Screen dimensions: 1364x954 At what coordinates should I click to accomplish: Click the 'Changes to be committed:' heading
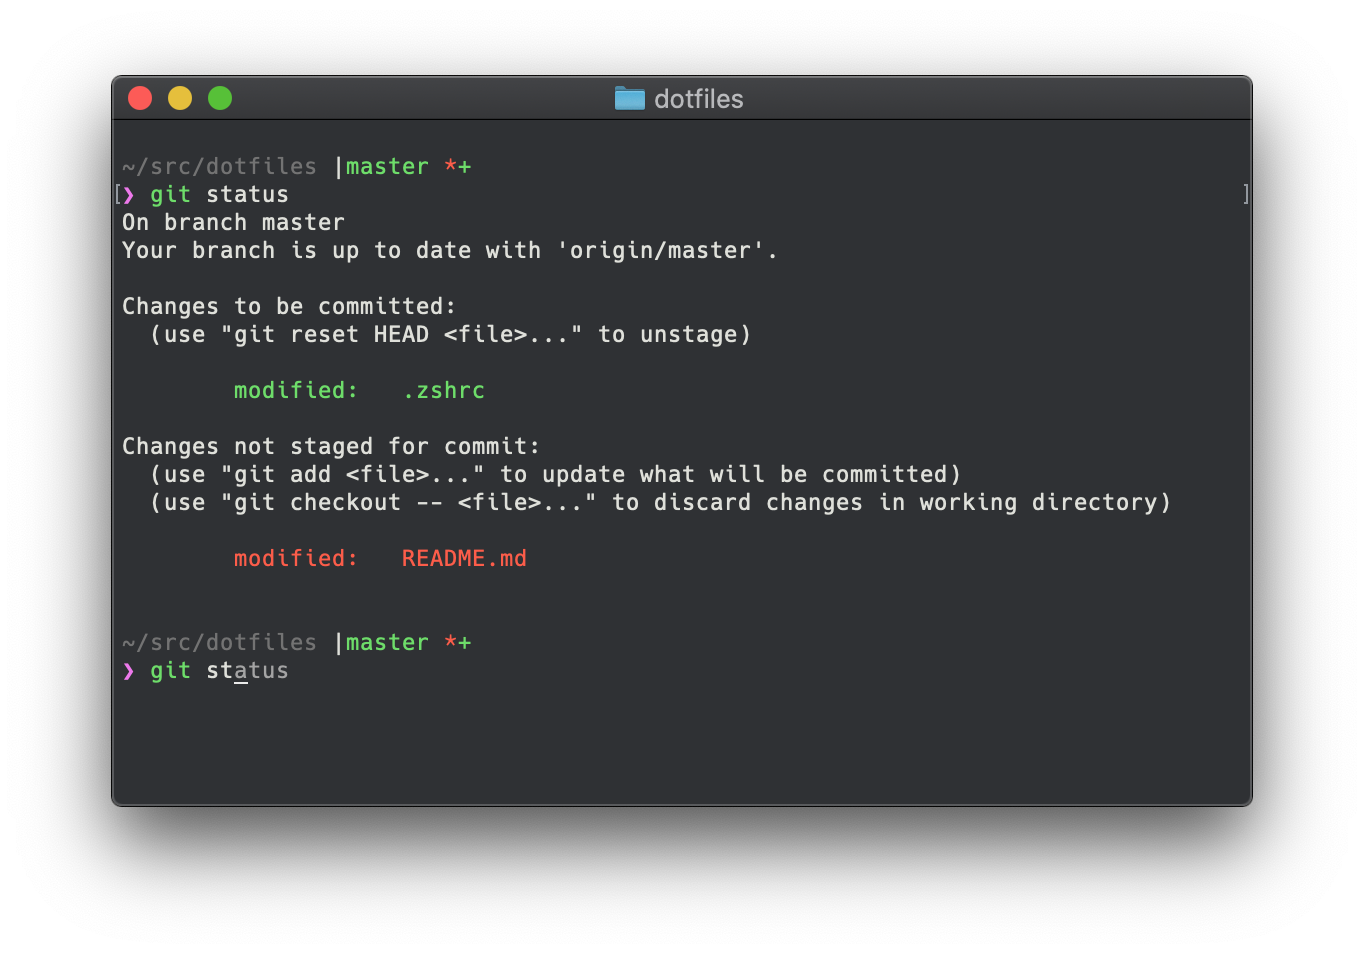[289, 306]
